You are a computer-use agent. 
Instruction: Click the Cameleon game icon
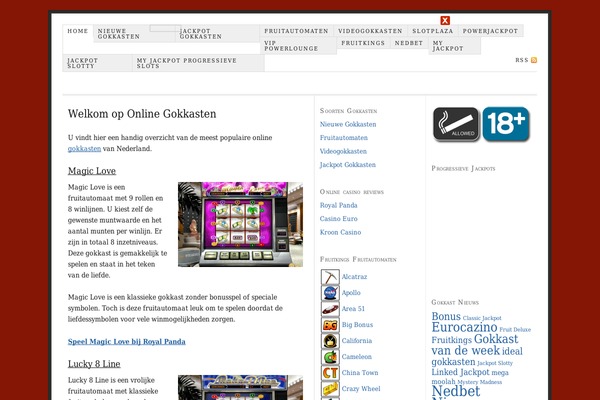330,357
